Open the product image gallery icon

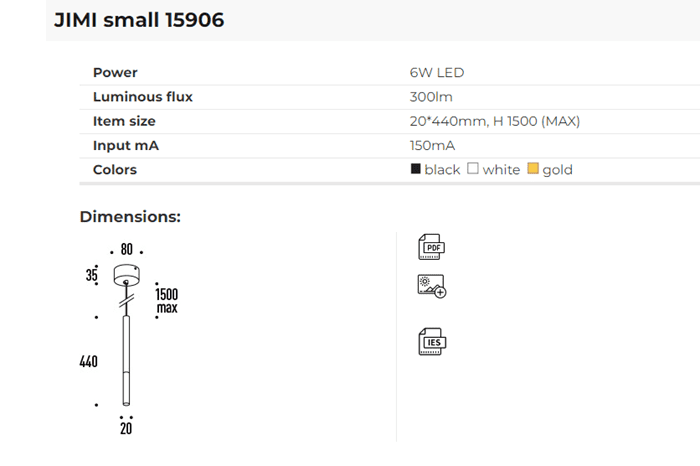431,286
